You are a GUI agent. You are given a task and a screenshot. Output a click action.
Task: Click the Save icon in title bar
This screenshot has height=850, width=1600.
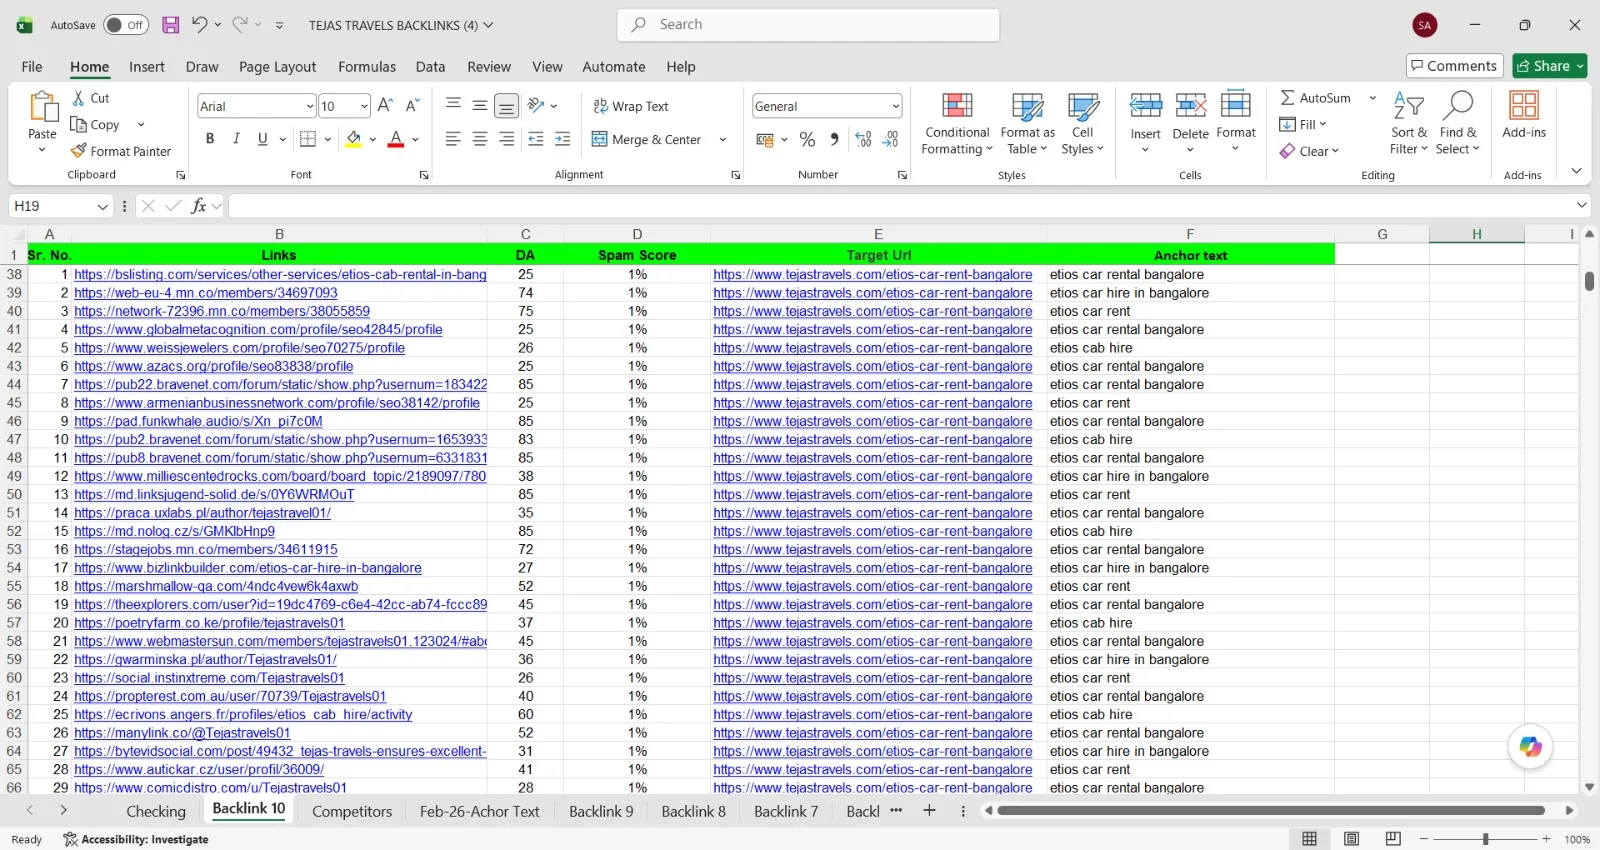(x=171, y=25)
